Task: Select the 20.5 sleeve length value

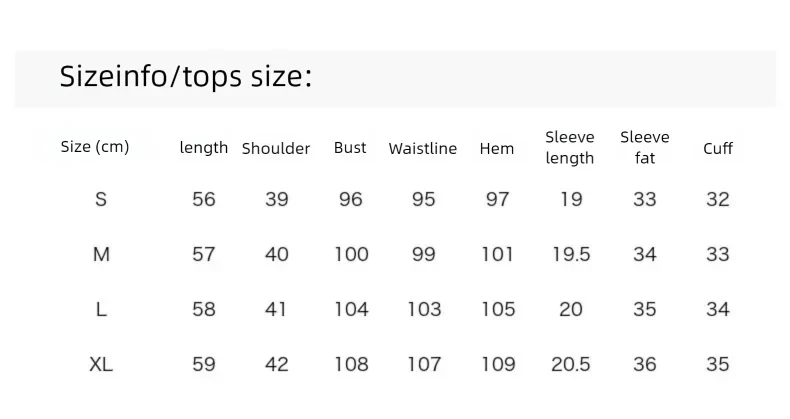Action: [571, 364]
